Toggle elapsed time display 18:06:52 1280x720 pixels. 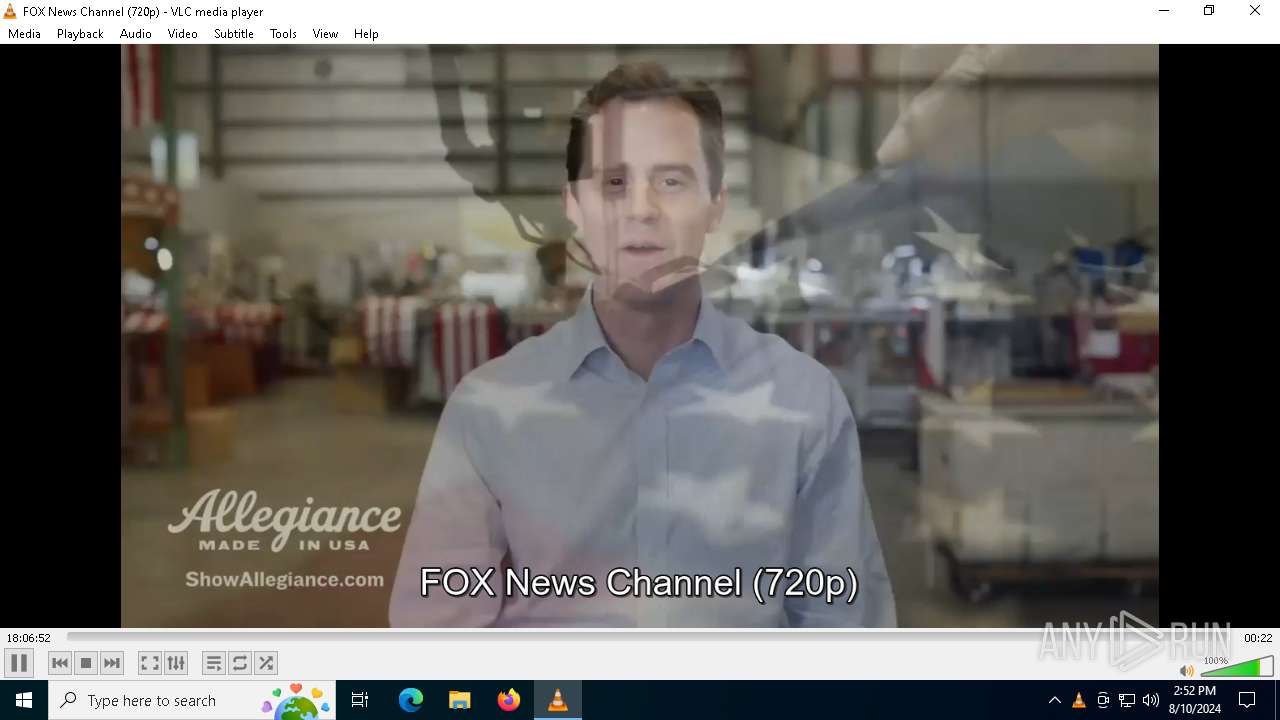pos(29,638)
